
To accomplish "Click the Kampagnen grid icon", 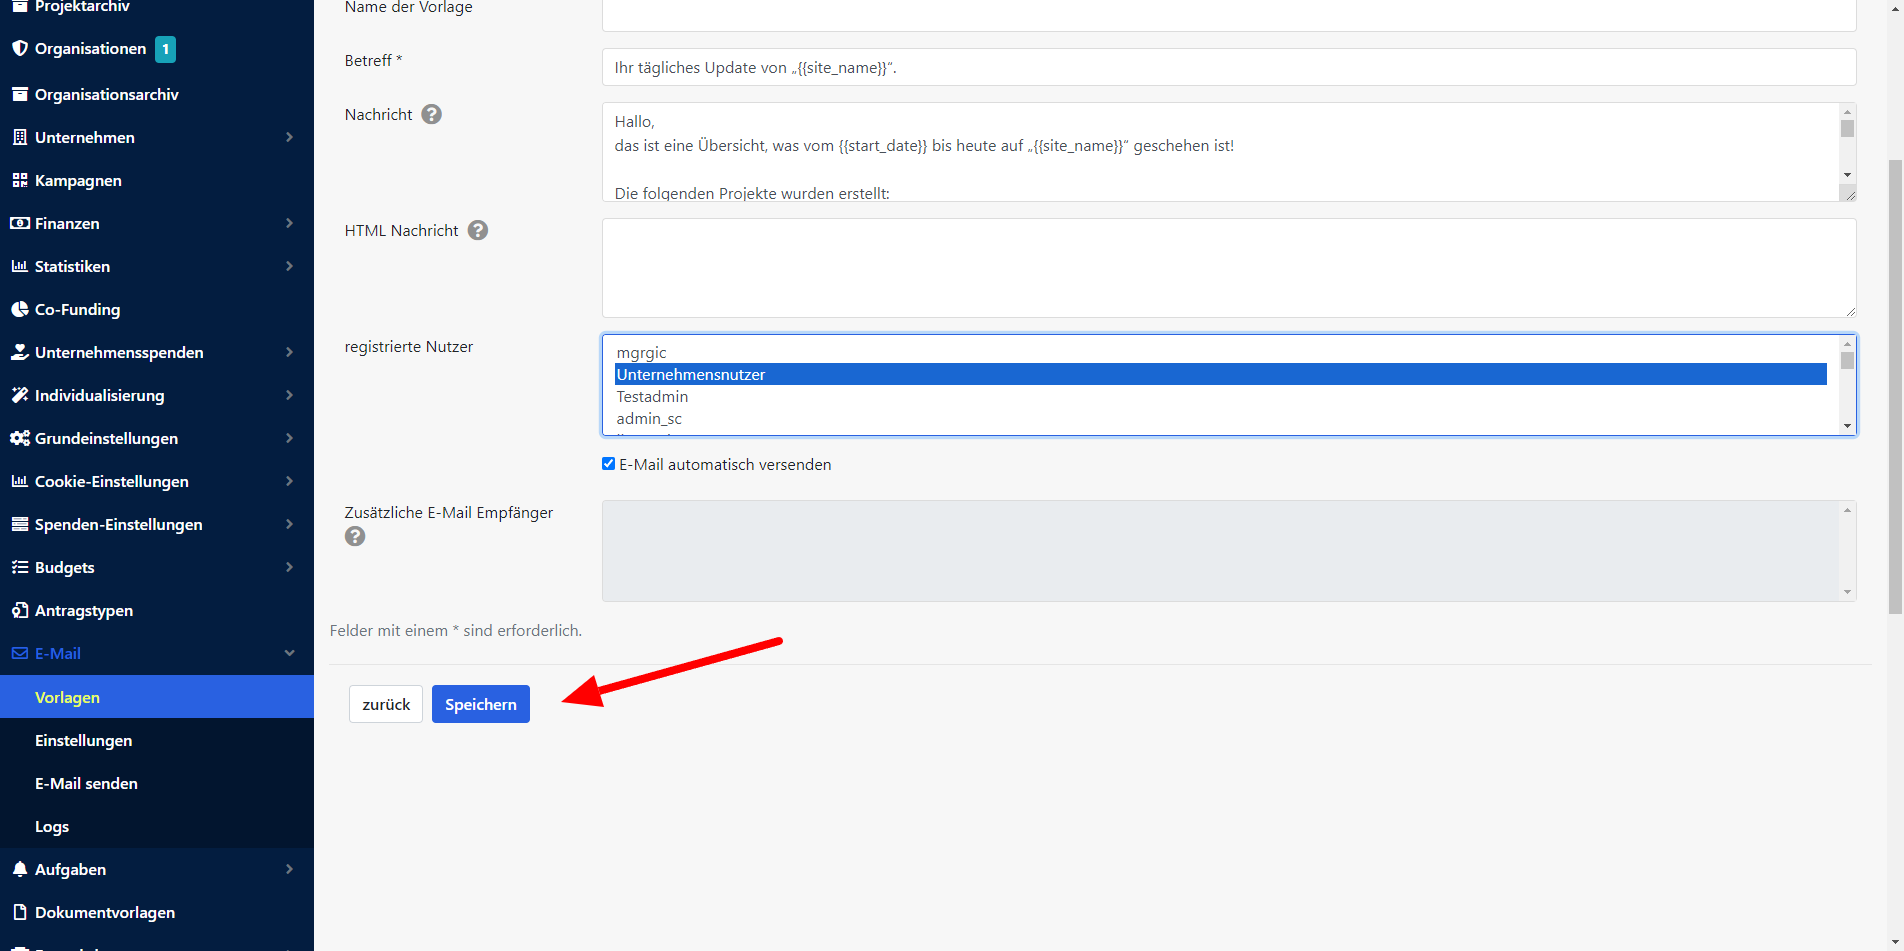I will click(x=19, y=181).
